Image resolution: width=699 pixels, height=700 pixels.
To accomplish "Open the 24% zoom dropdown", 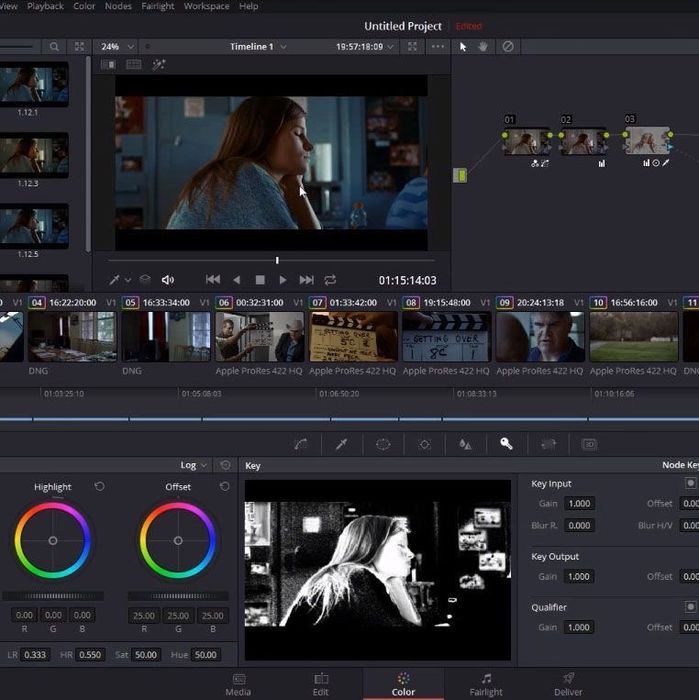I will pos(117,46).
